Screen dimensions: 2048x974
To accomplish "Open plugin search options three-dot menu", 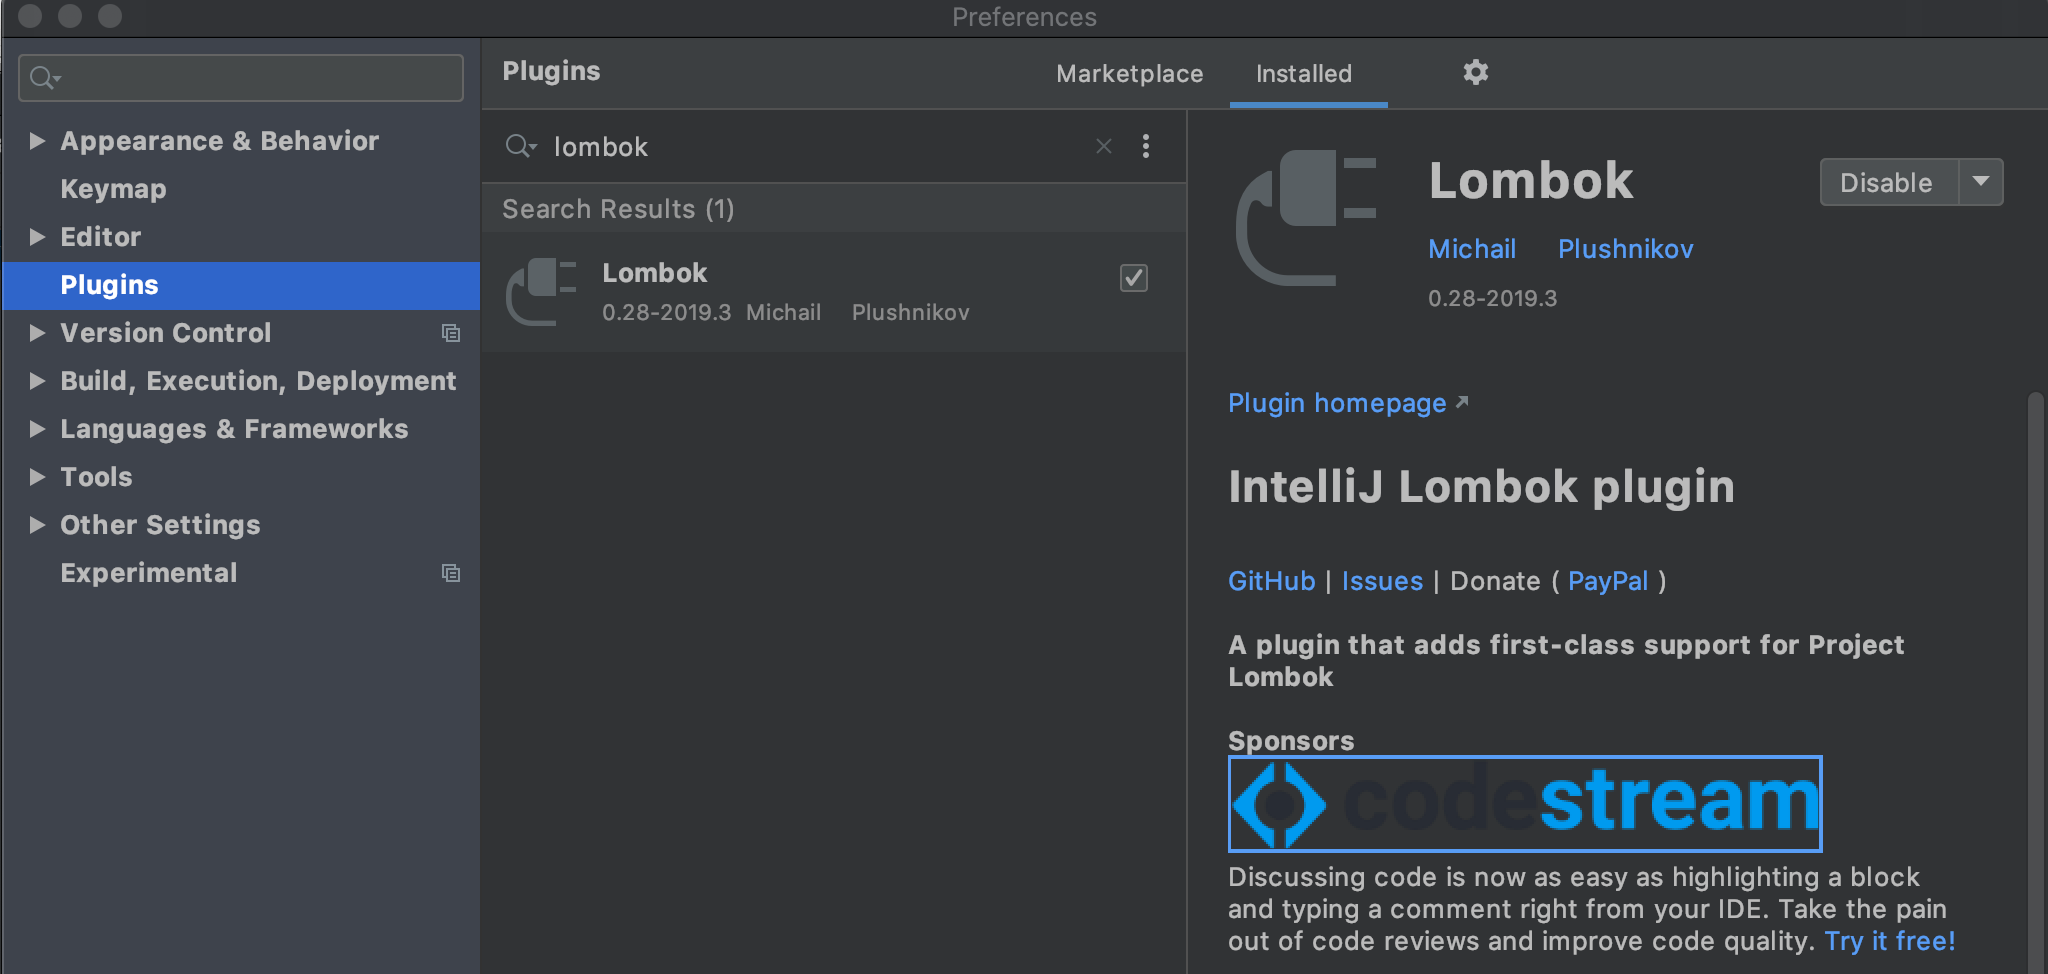I will [x=1146, y=146].
